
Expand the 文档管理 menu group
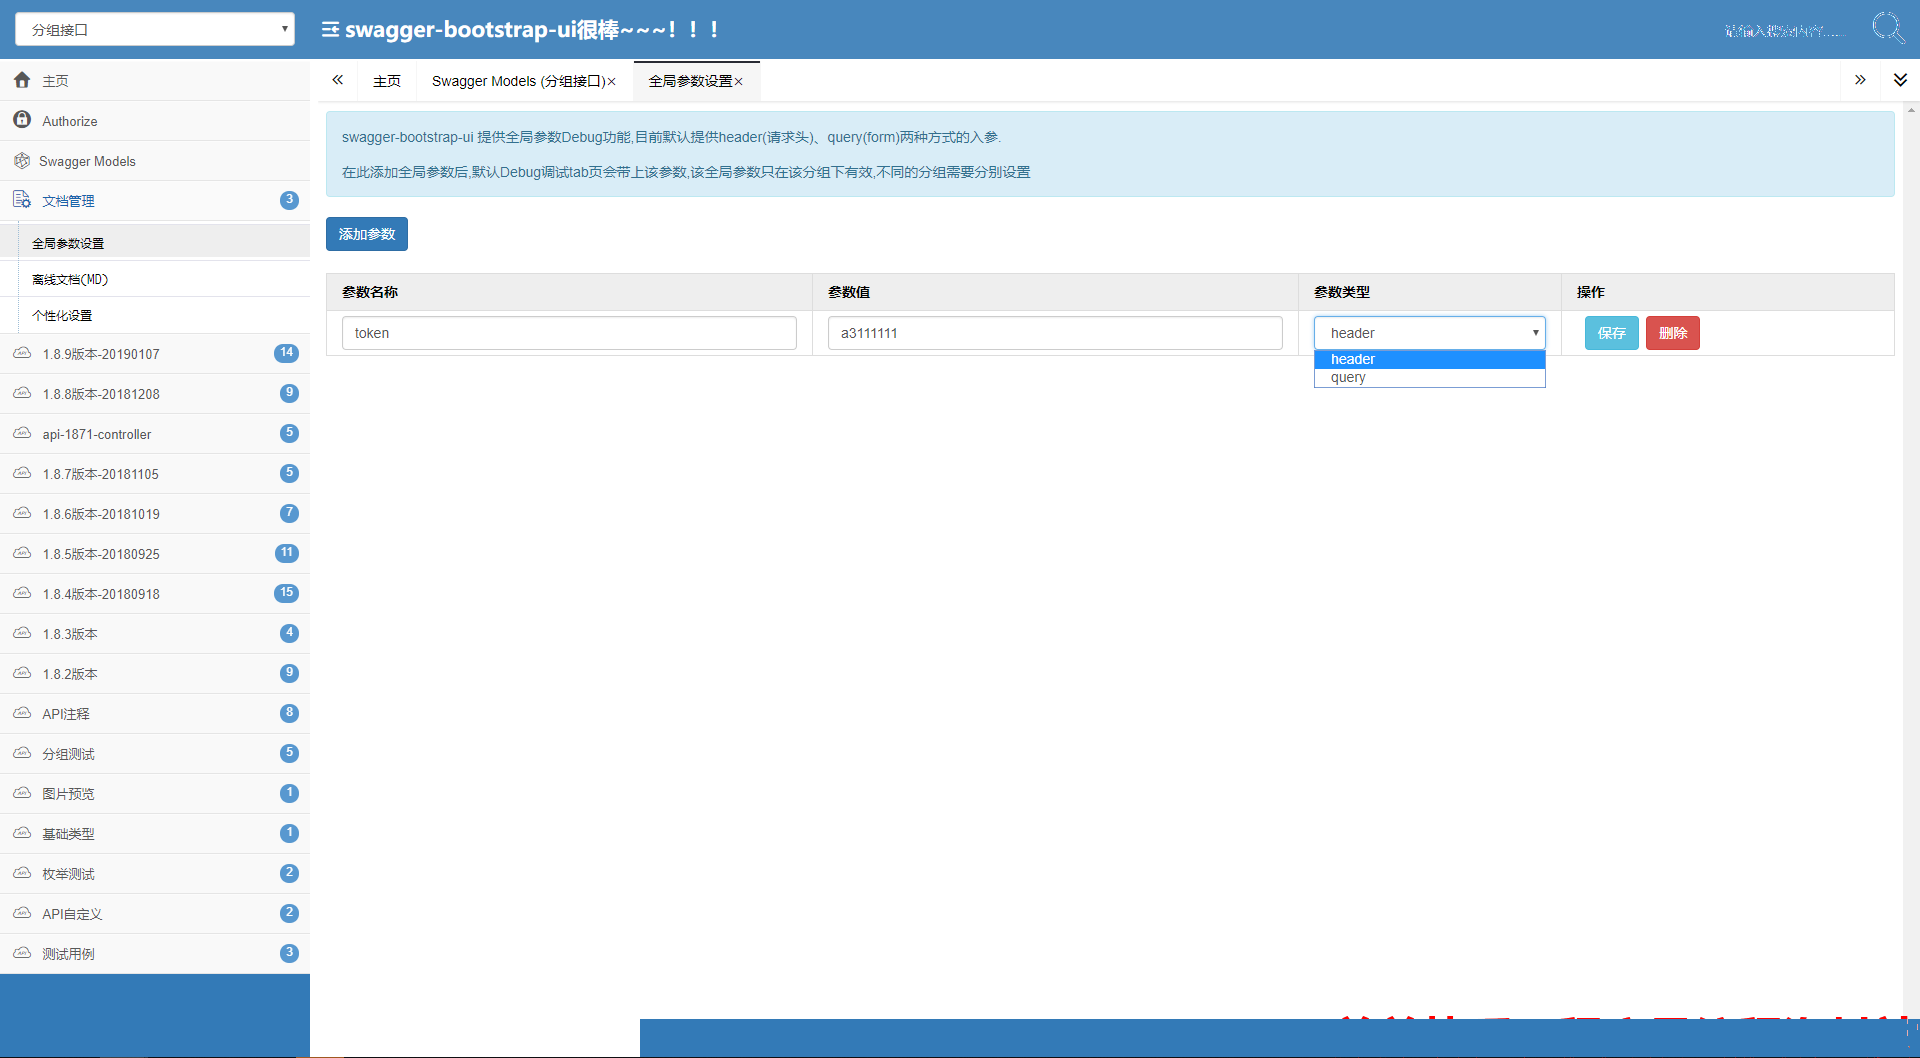point(155,200)
